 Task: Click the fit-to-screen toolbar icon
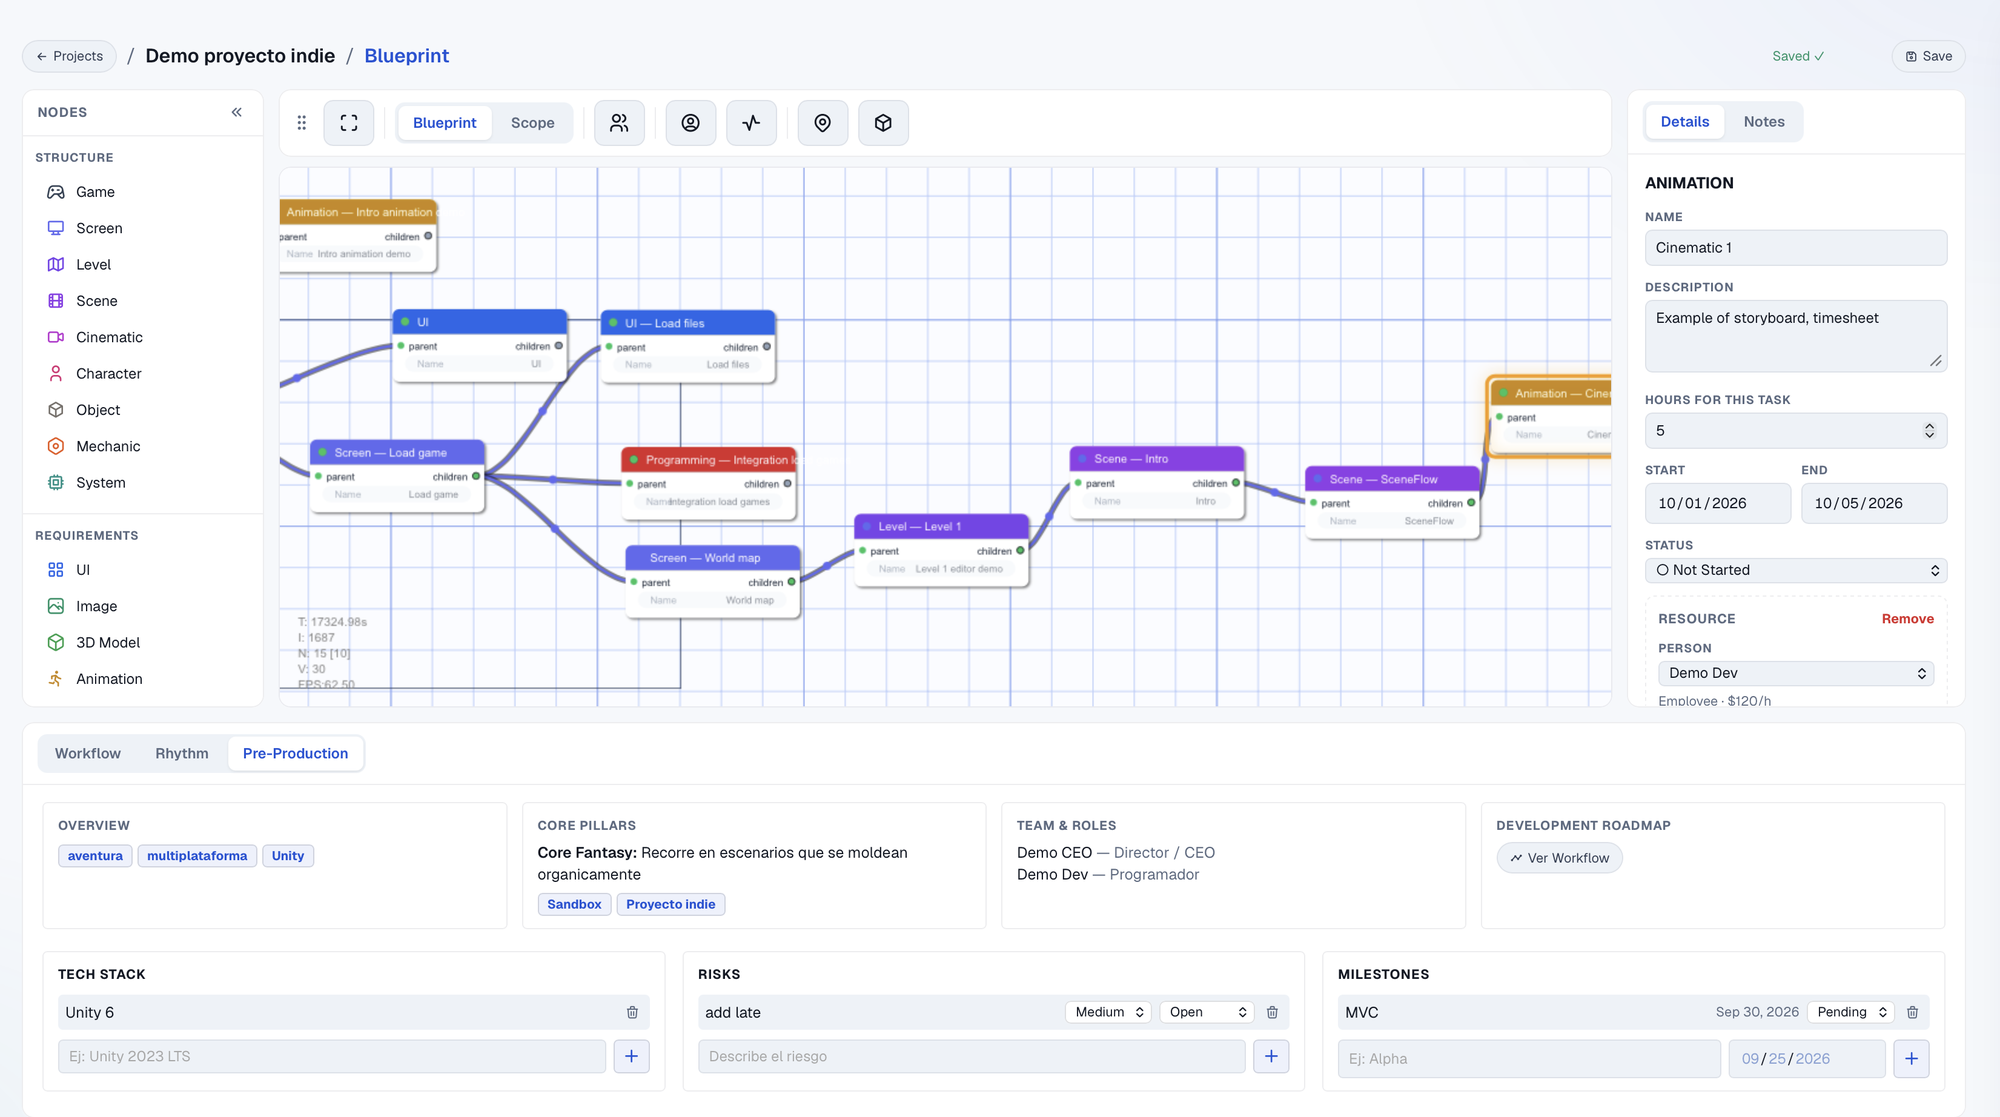click(x=349, y=123)
